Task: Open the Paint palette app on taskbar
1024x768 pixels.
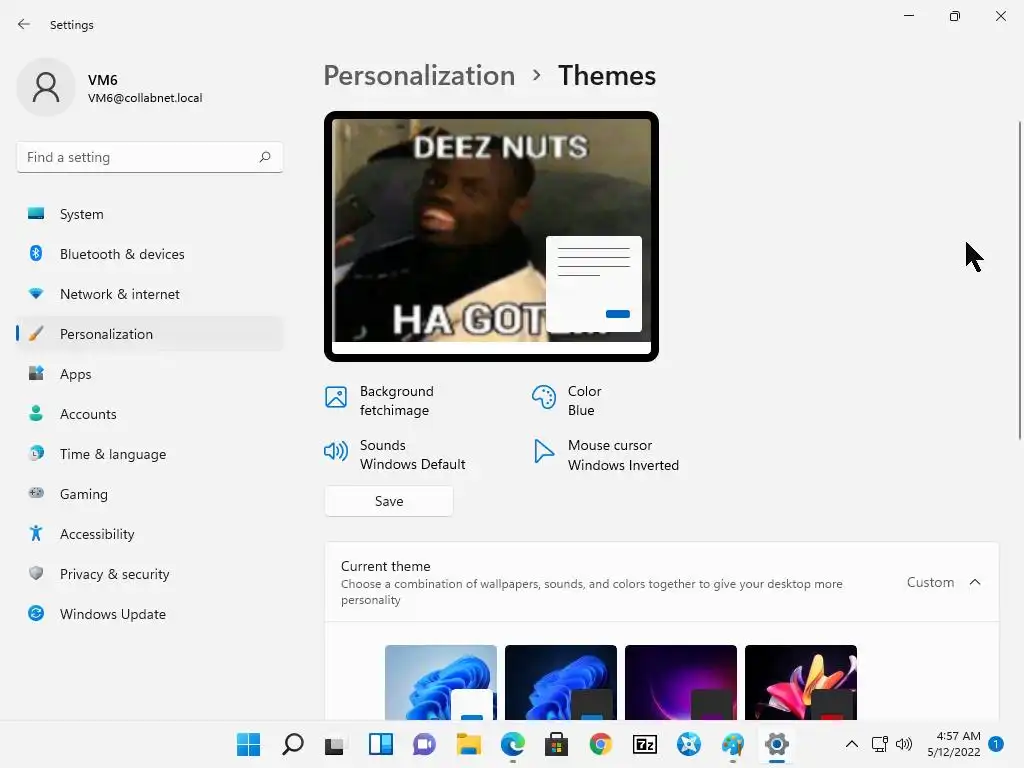Action: [733, 744]
